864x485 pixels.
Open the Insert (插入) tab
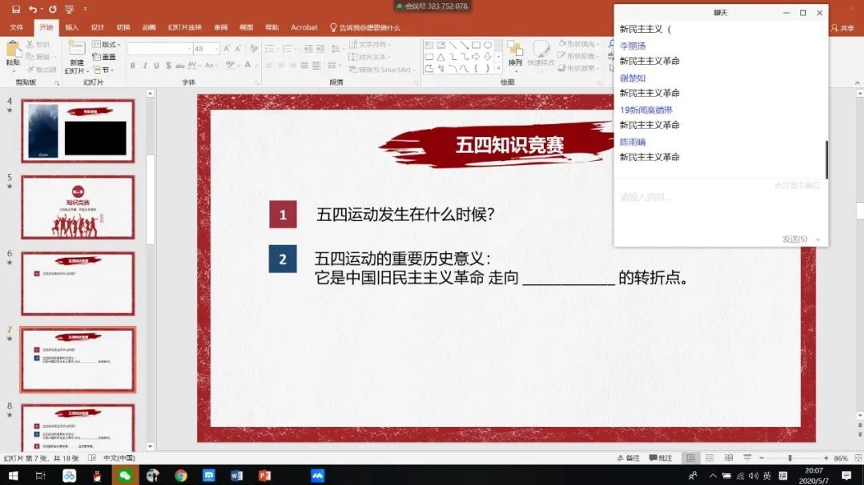coord(72,27)
